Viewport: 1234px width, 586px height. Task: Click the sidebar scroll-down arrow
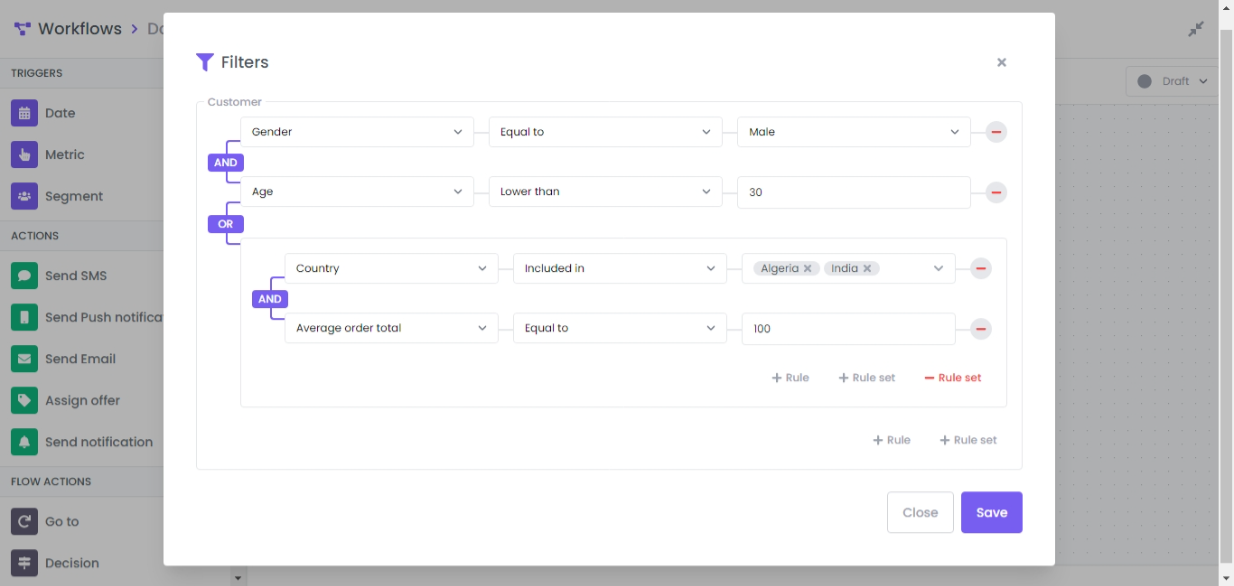pyautogui.click(x=238, y=578)
